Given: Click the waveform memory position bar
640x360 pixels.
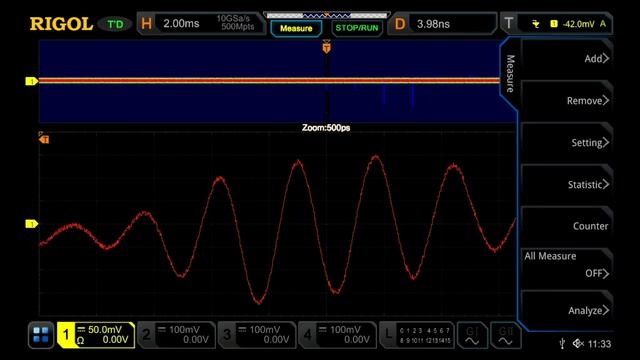Looking at the screenshot, I should [x=327, y=16].
